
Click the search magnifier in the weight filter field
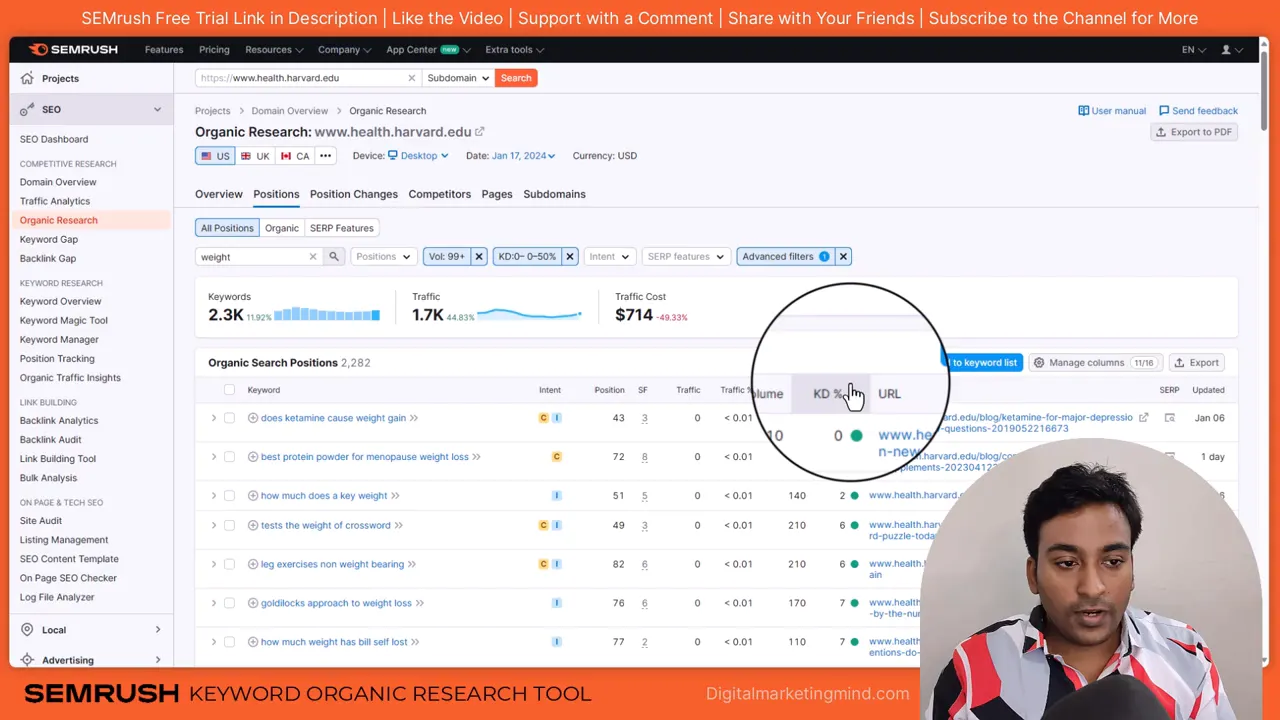(x=334, y=256)
